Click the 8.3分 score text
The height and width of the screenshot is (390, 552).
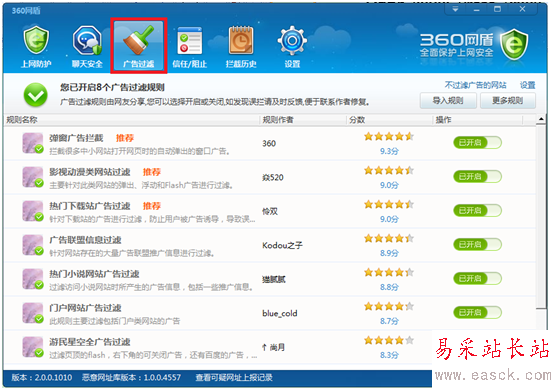389,355
